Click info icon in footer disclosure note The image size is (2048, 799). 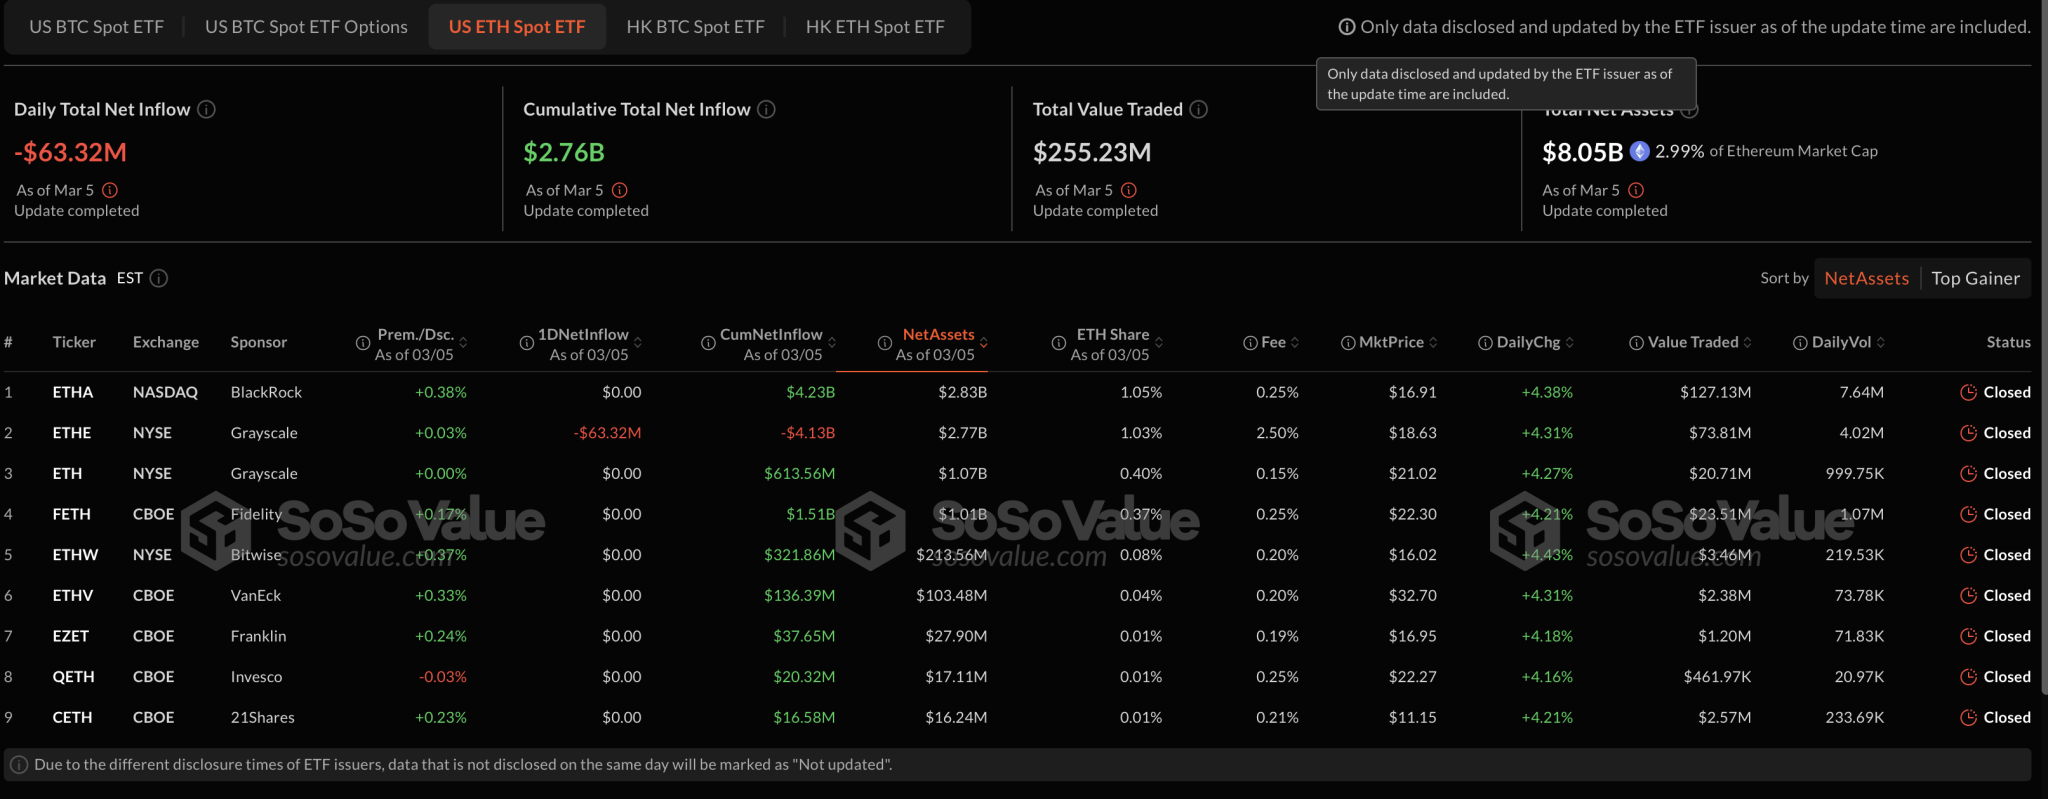click(x=19, y=765)
